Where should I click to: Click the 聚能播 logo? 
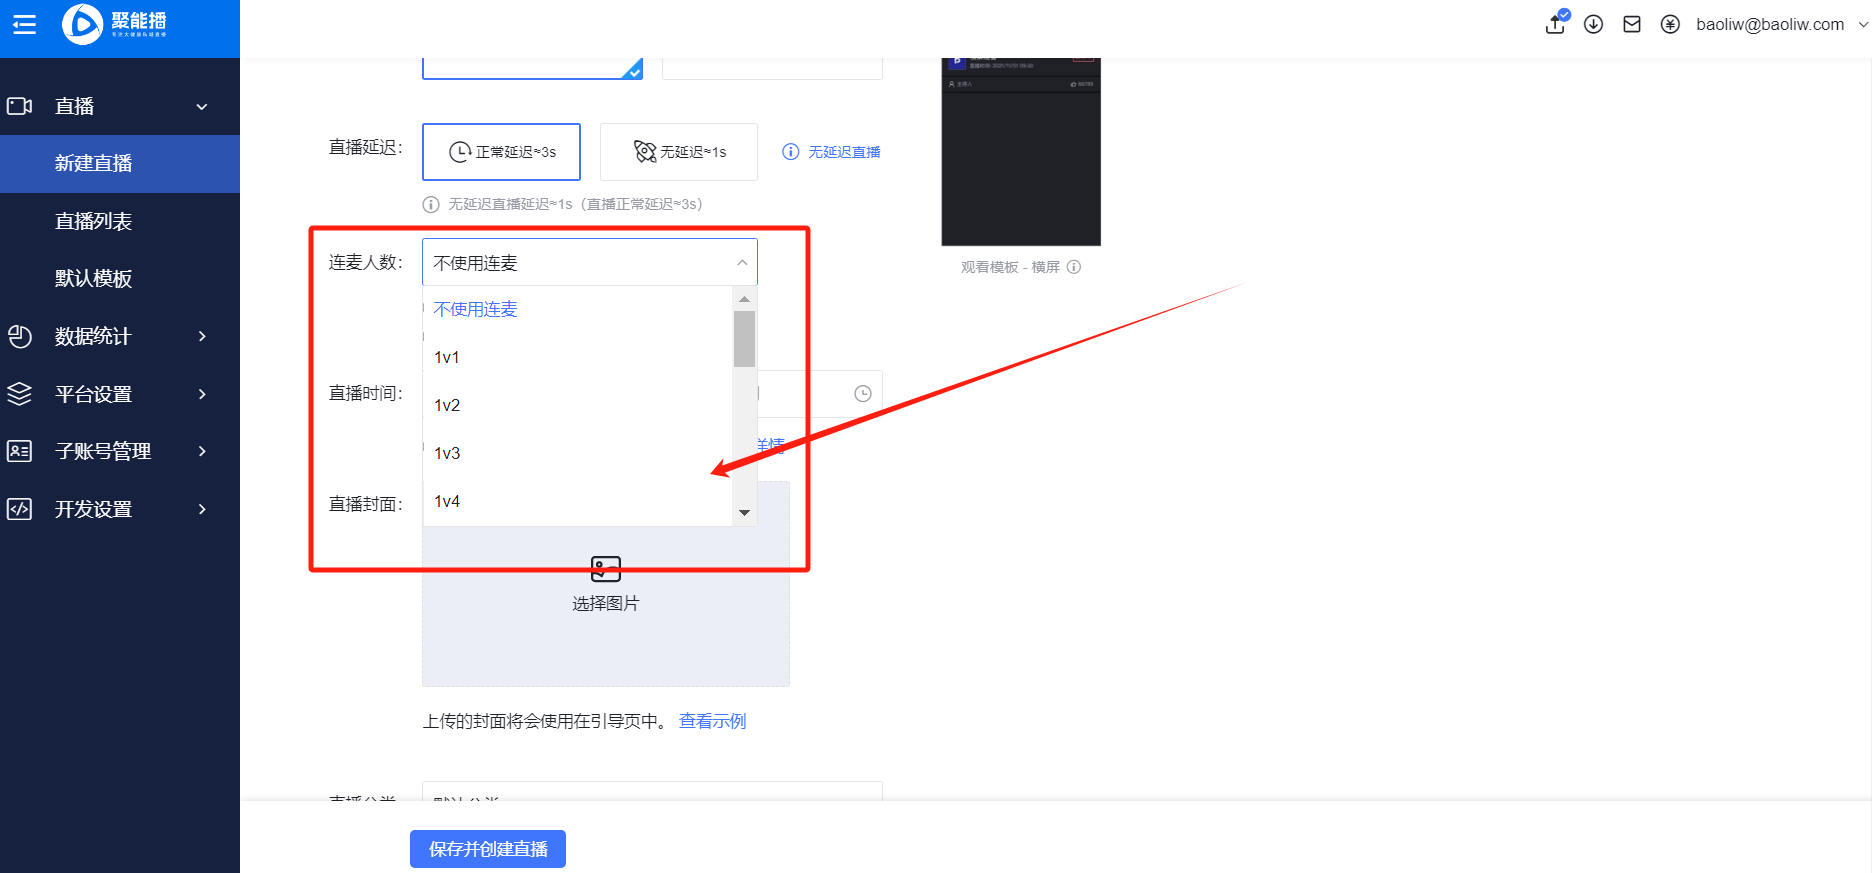coord(115,24)
